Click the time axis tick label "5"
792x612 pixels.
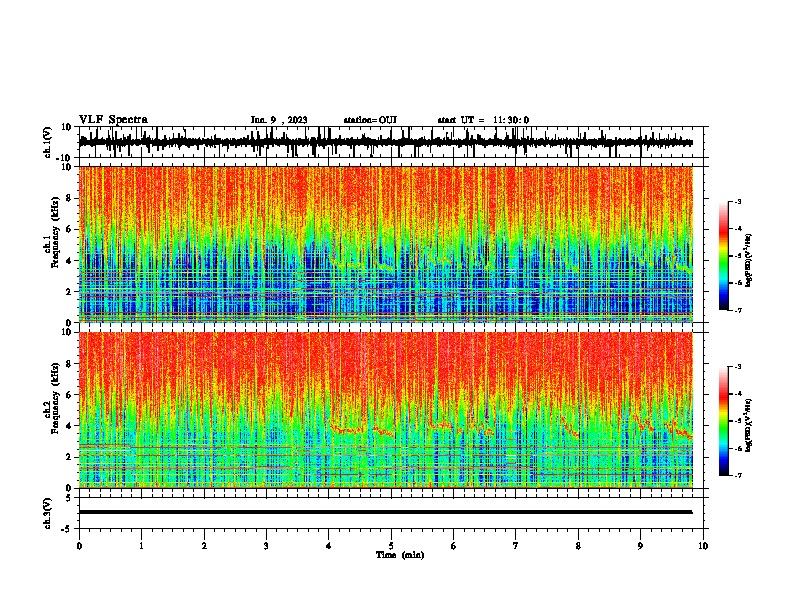(391, 546)
